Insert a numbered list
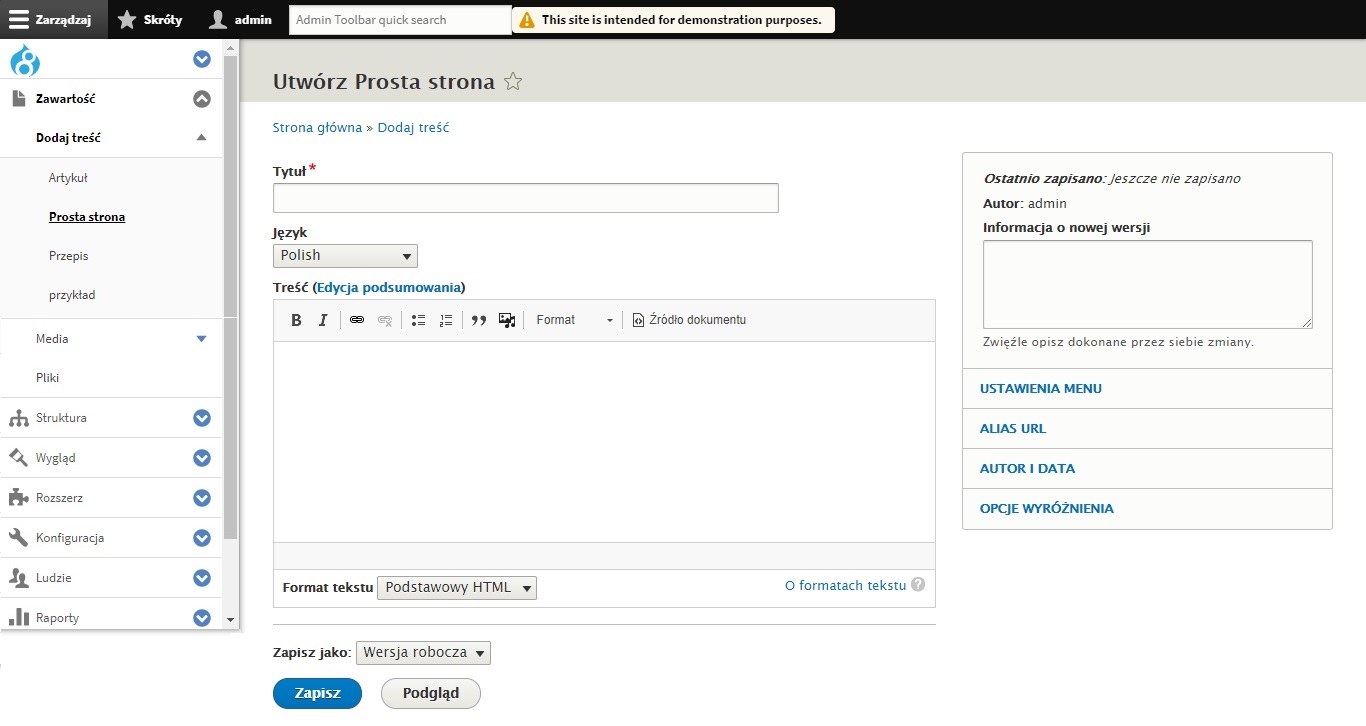This screenshot has width=1366, height=726. click(446, 320)
